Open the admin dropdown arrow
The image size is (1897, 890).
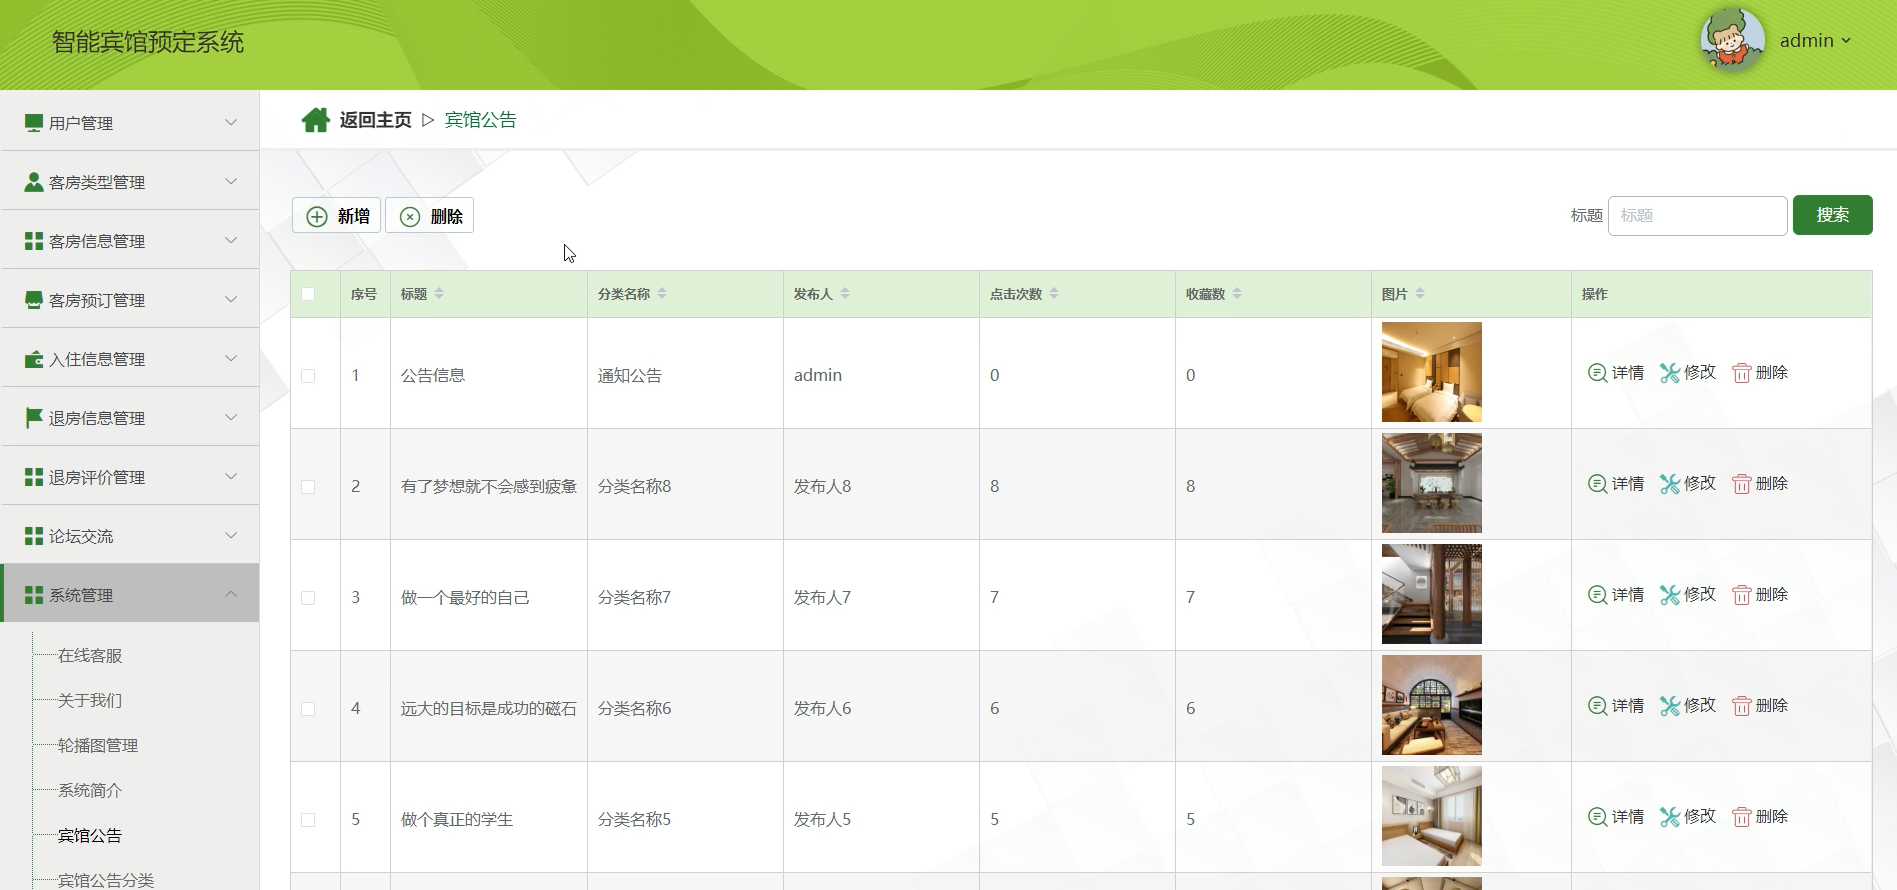[x=1846, y=41]
